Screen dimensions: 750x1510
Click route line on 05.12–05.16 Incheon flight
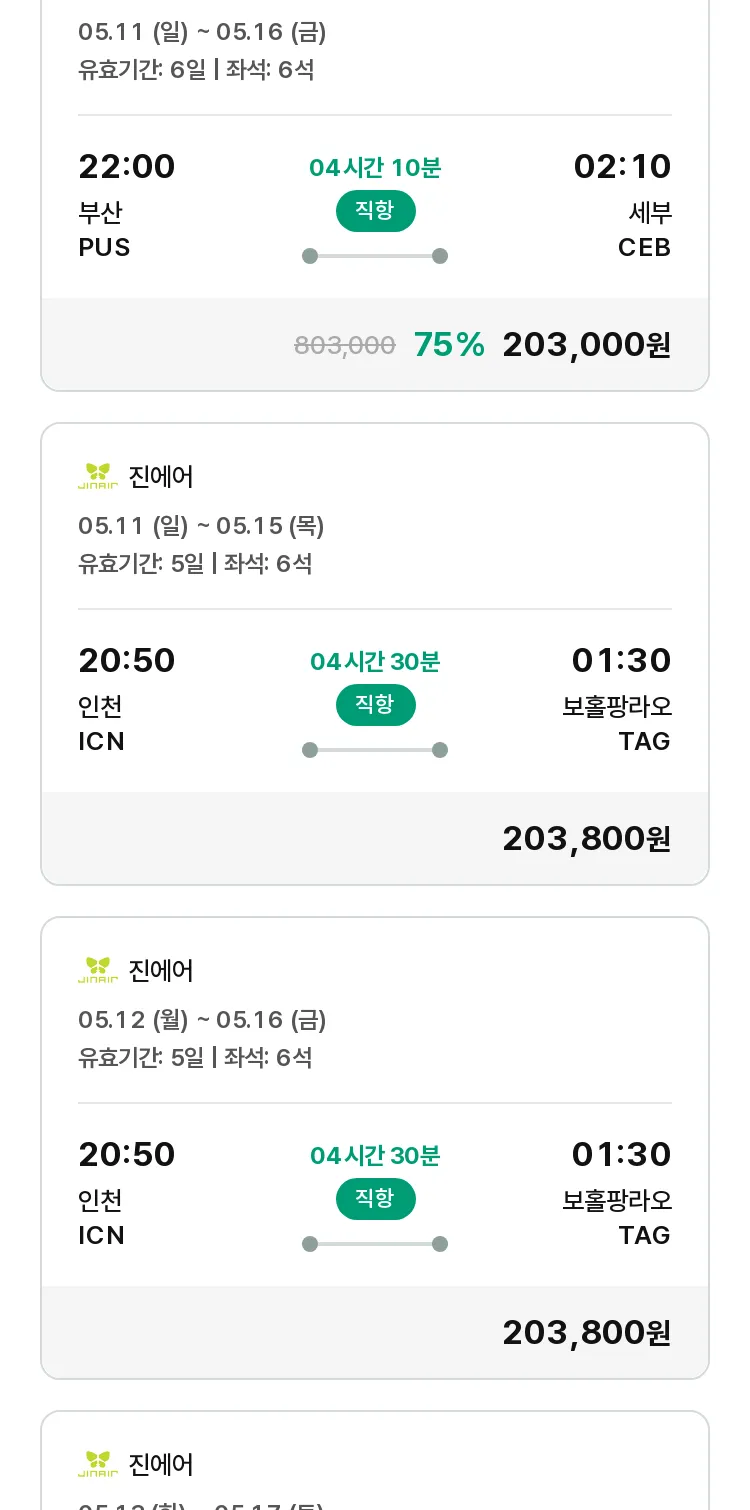(x=375, y=1244)
